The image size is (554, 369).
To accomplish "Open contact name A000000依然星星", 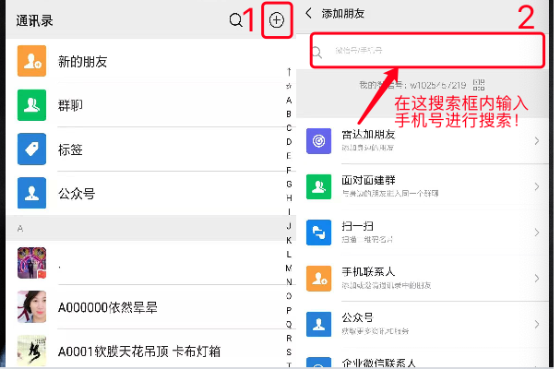I will pyautogui.click(x=108, y=308).
